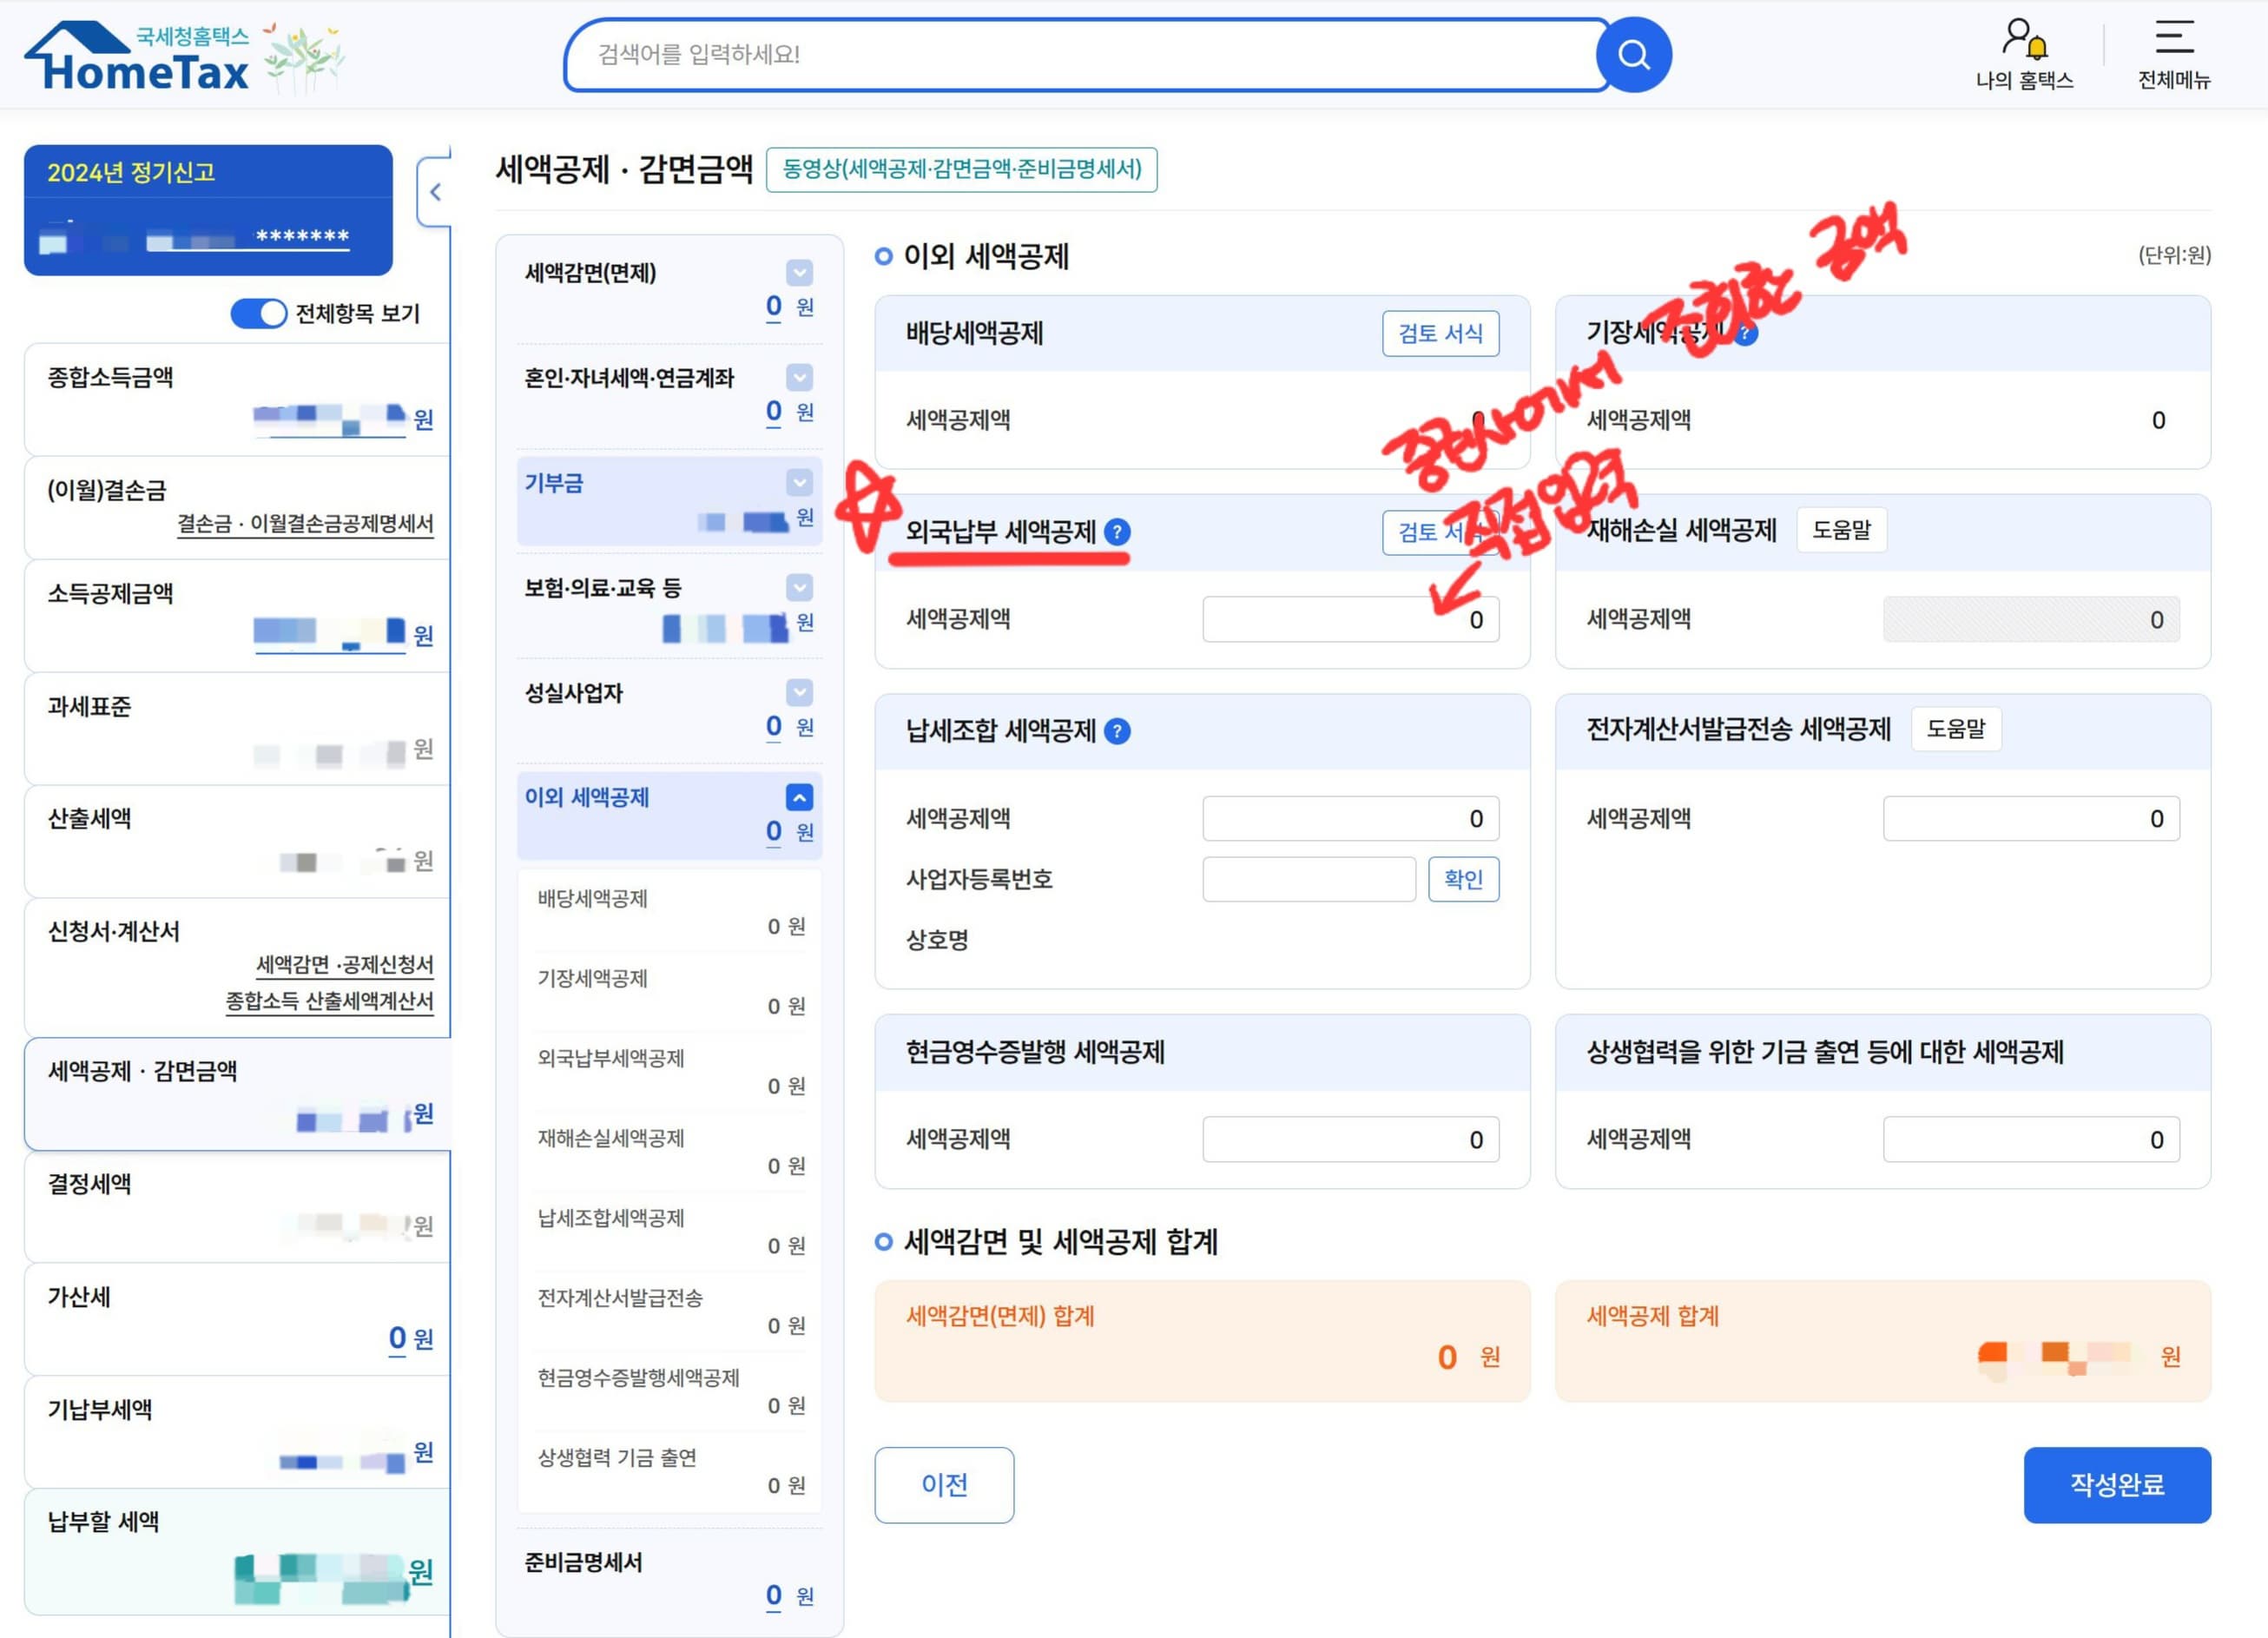Click help icon beside 외국납부 세액공제
Viewport: 2268px width, 1638px height.
click(x=1117, y=532)
